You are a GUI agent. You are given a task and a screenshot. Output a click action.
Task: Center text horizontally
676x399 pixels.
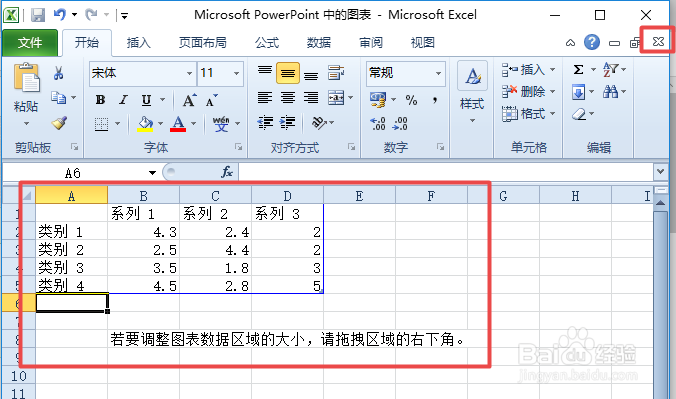click(288, 97)
